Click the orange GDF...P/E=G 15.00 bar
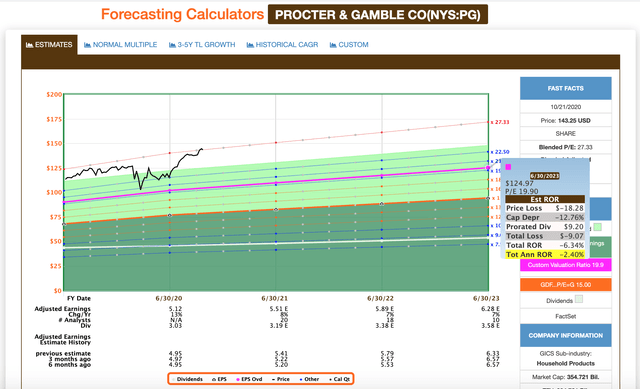Screen dimensions: 640x389 [565, 285]
